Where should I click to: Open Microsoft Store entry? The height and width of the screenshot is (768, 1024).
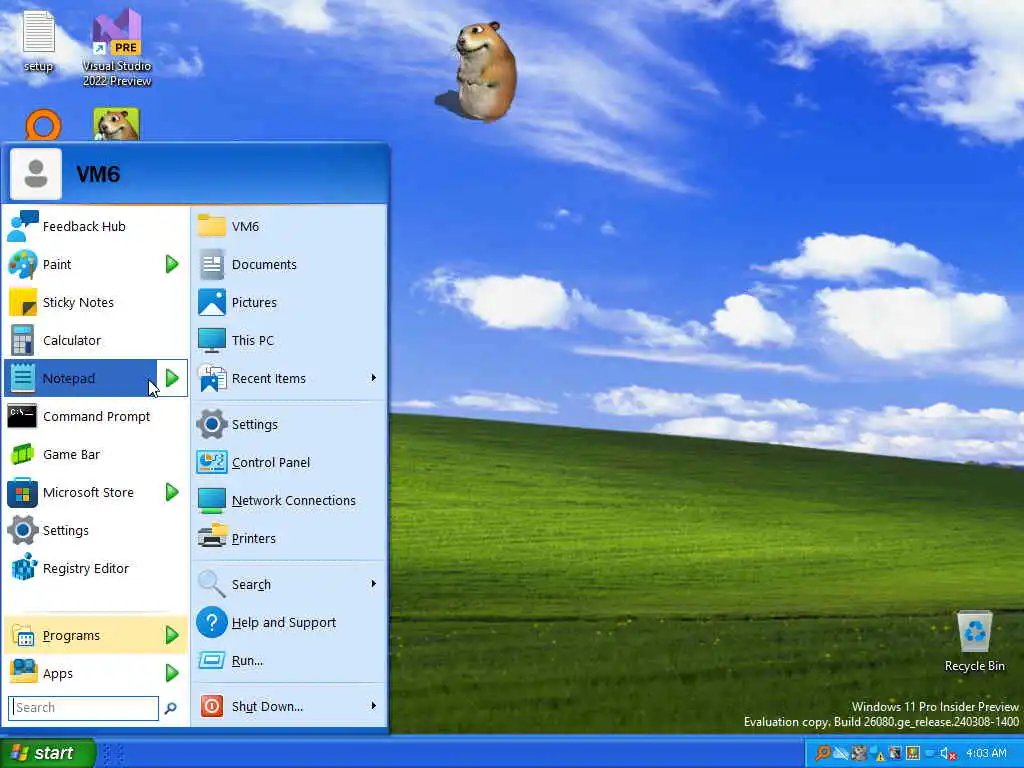80,492
